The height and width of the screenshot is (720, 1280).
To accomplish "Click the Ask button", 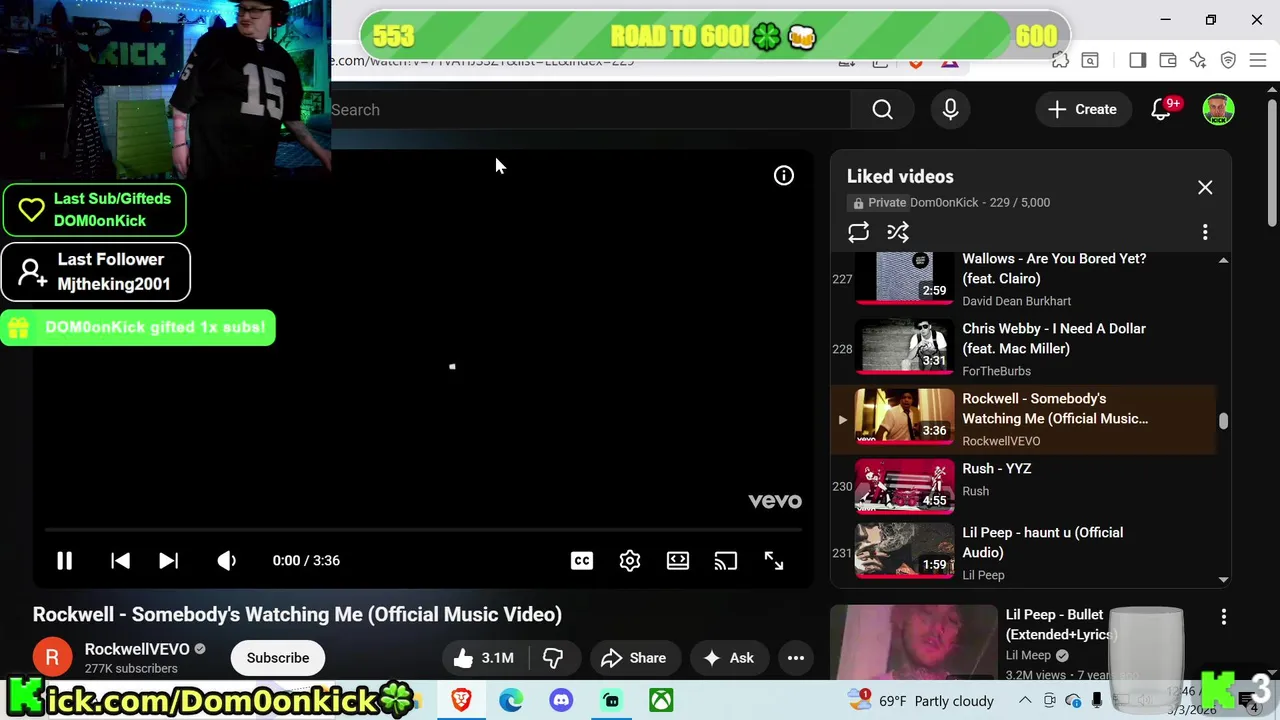I will [729, 658].
